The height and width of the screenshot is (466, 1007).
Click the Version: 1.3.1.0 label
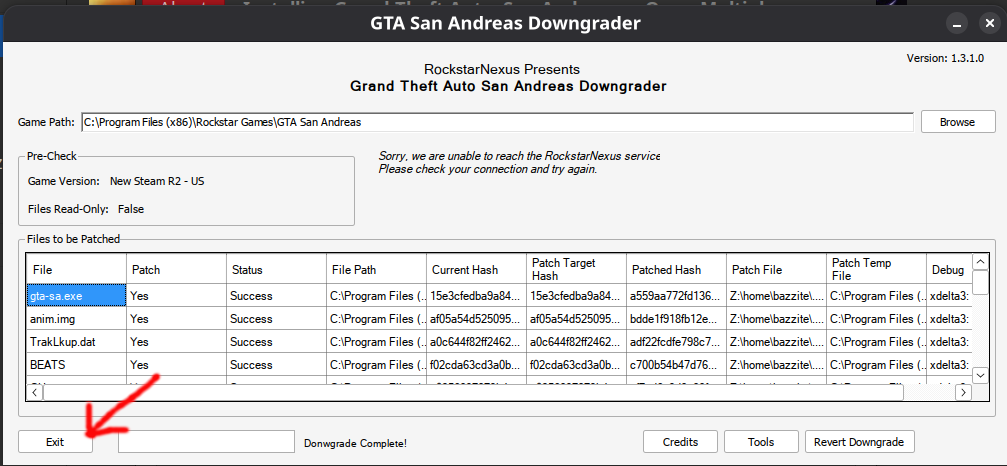click(945, 58)
